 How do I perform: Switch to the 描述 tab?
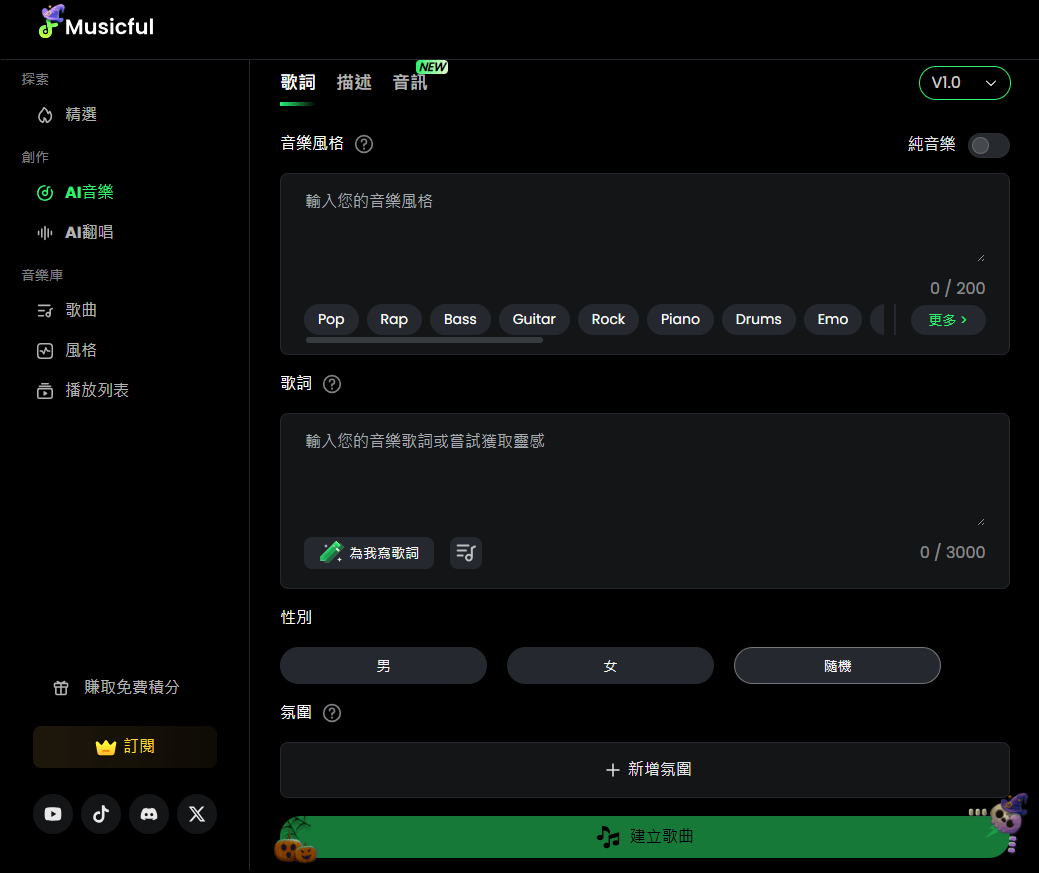click(x=354, y=83)
